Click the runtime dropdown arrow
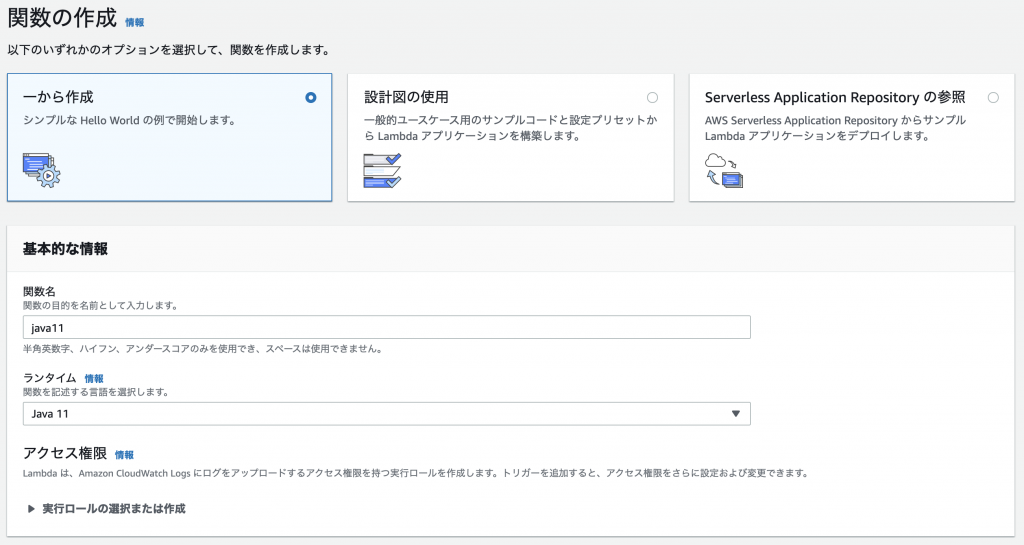Image resolution: width=1024 pixels, height=545 pixels. pyautogui.click(x=736, y=414)
